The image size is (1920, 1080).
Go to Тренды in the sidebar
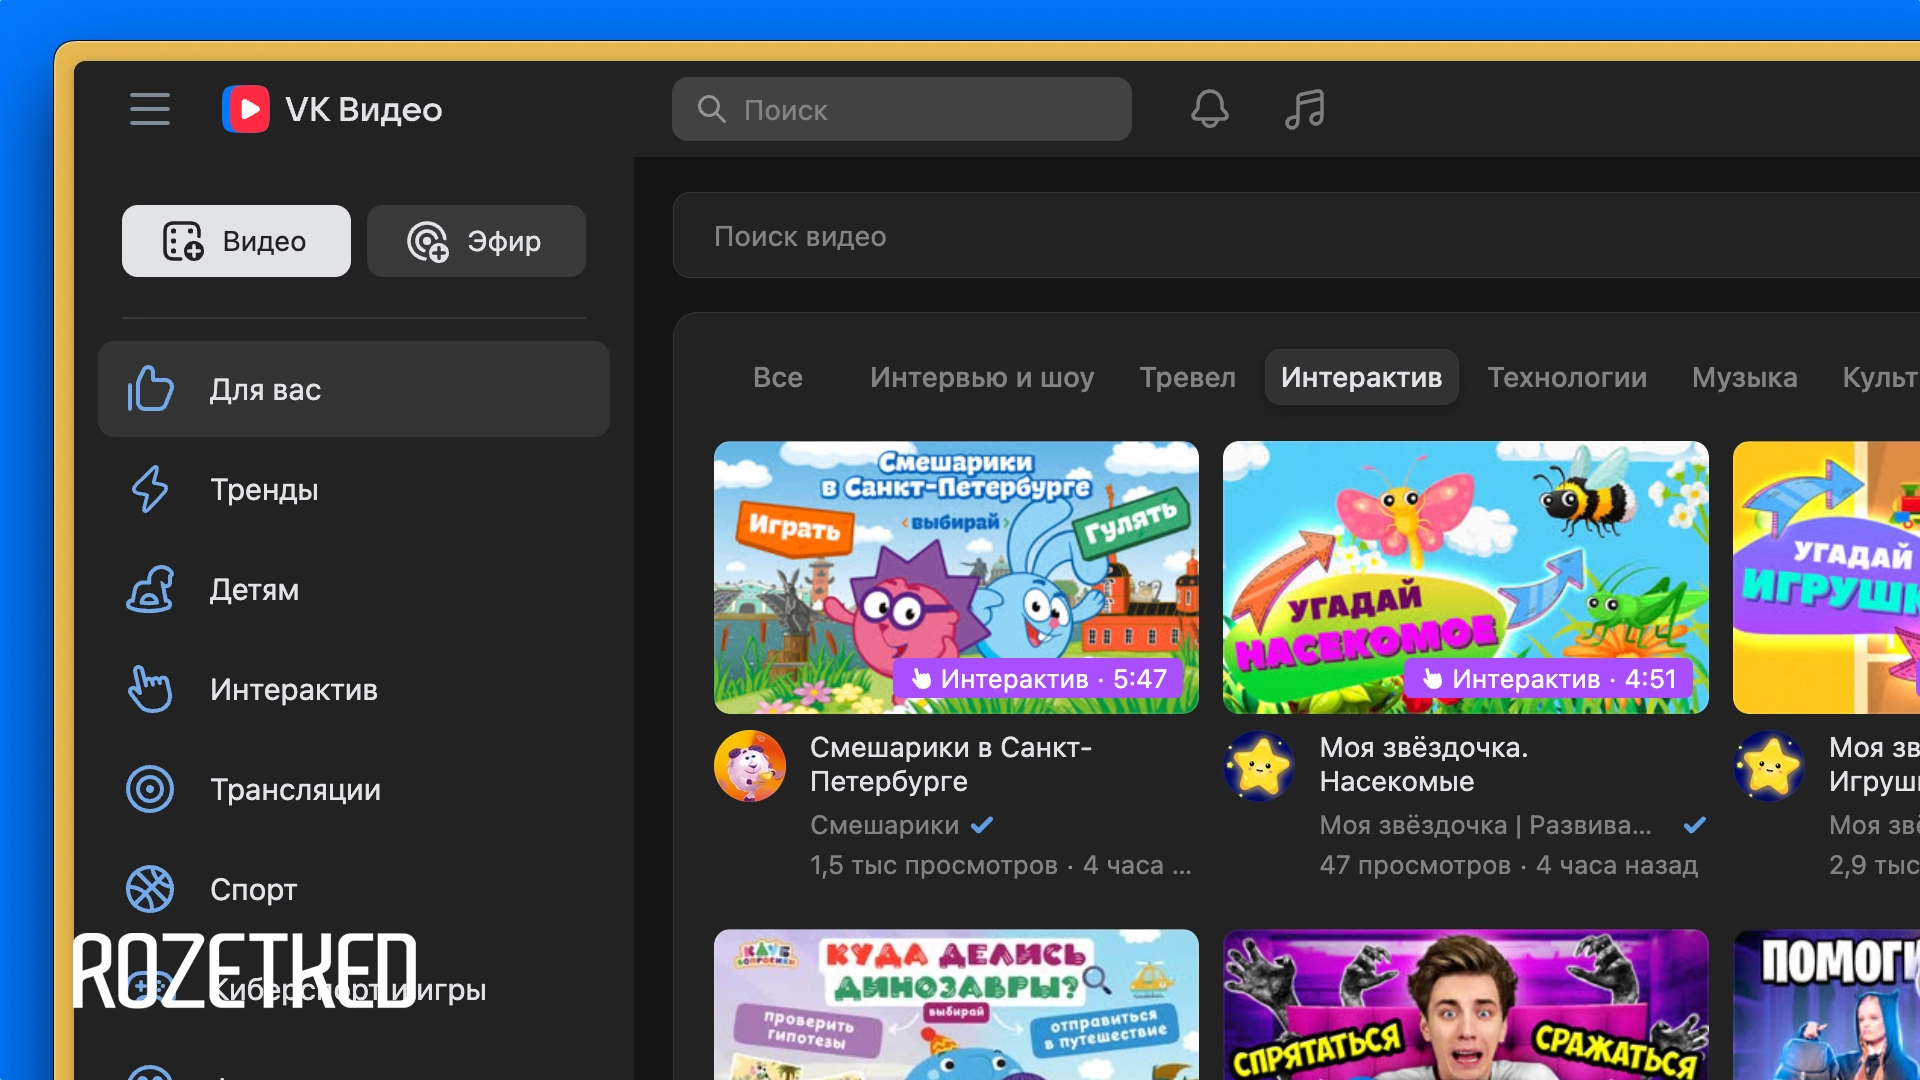354,489
